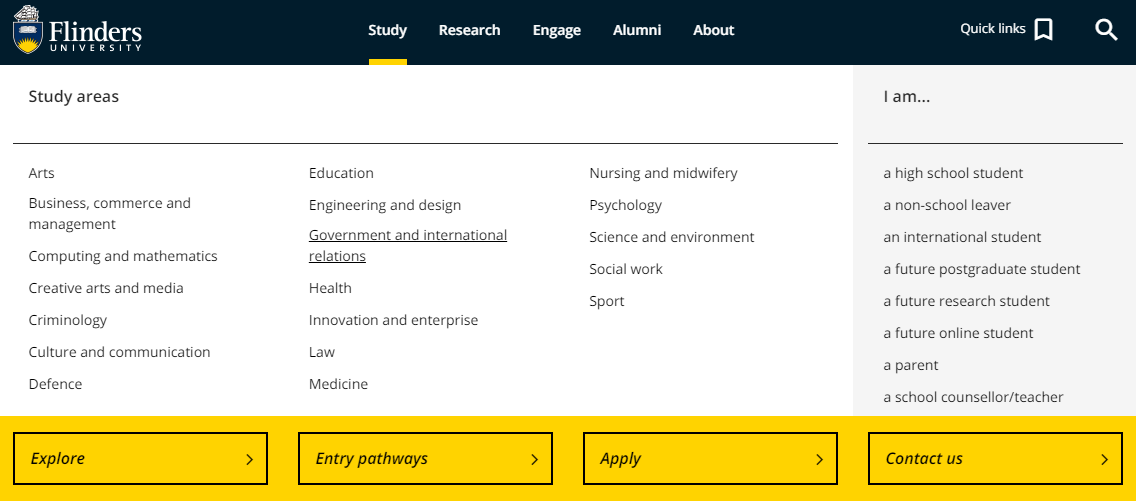Expand the Engage navigation menu

[x=556, y=30]
